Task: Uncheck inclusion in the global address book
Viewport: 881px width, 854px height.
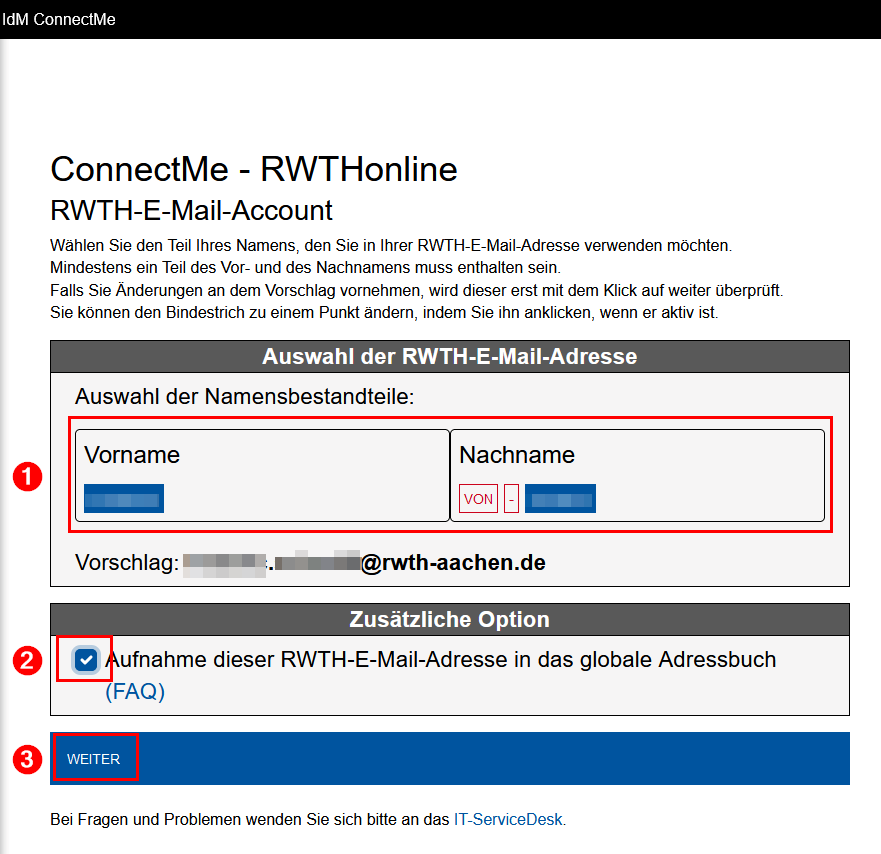Action: click(84, 659)
